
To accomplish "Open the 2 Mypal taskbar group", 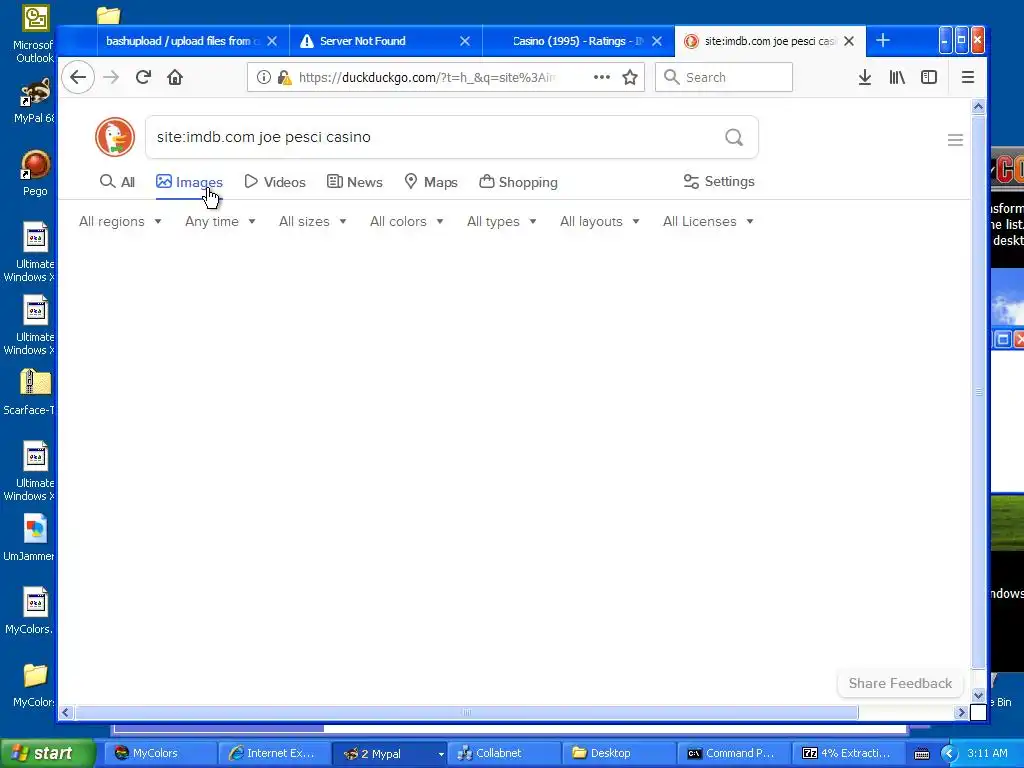I will [390, 753].
